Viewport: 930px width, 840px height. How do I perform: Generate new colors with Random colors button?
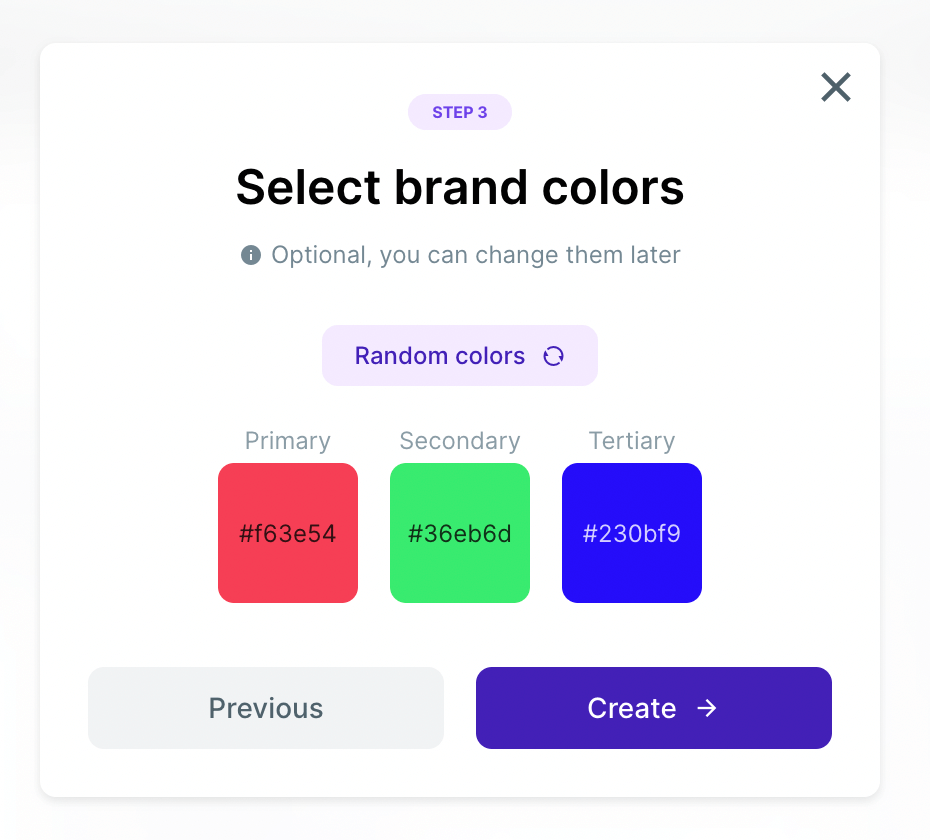pos(459,355)
